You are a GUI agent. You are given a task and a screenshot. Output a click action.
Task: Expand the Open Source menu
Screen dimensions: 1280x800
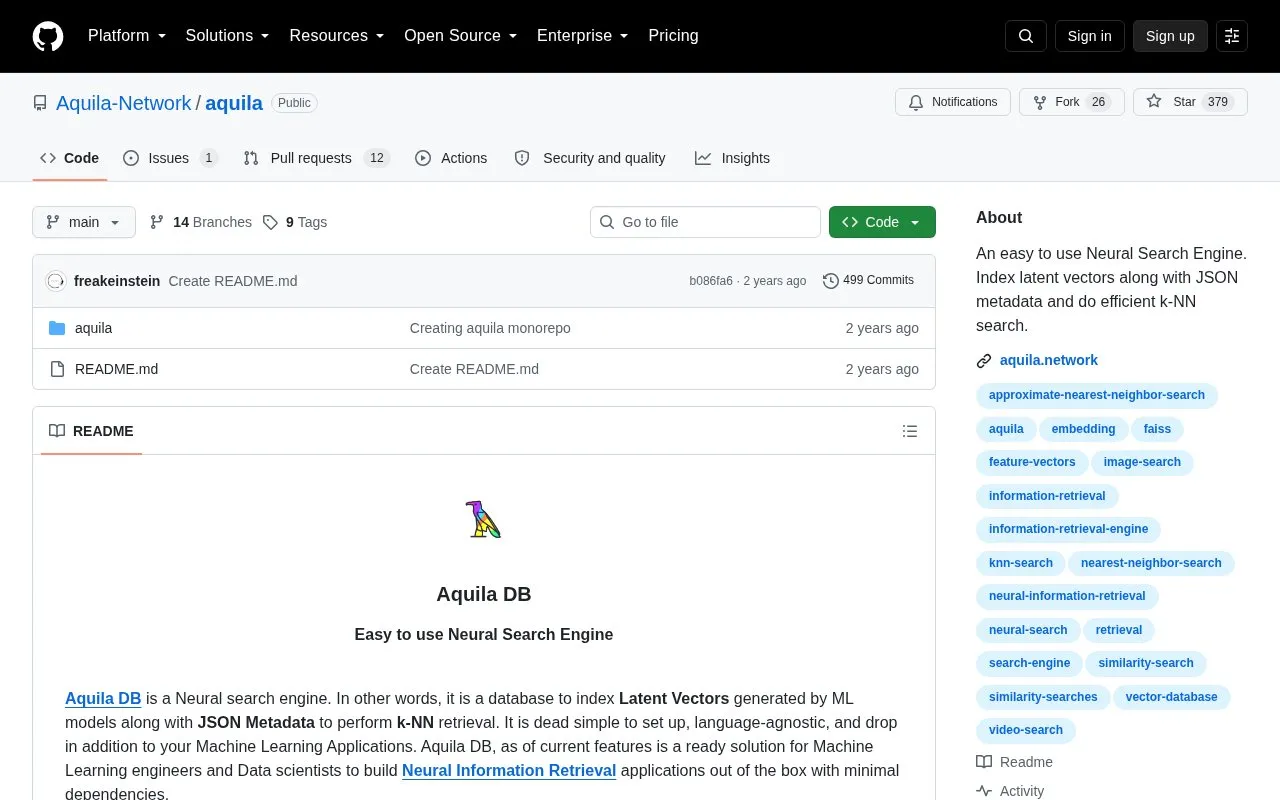[x=460, y=36]
